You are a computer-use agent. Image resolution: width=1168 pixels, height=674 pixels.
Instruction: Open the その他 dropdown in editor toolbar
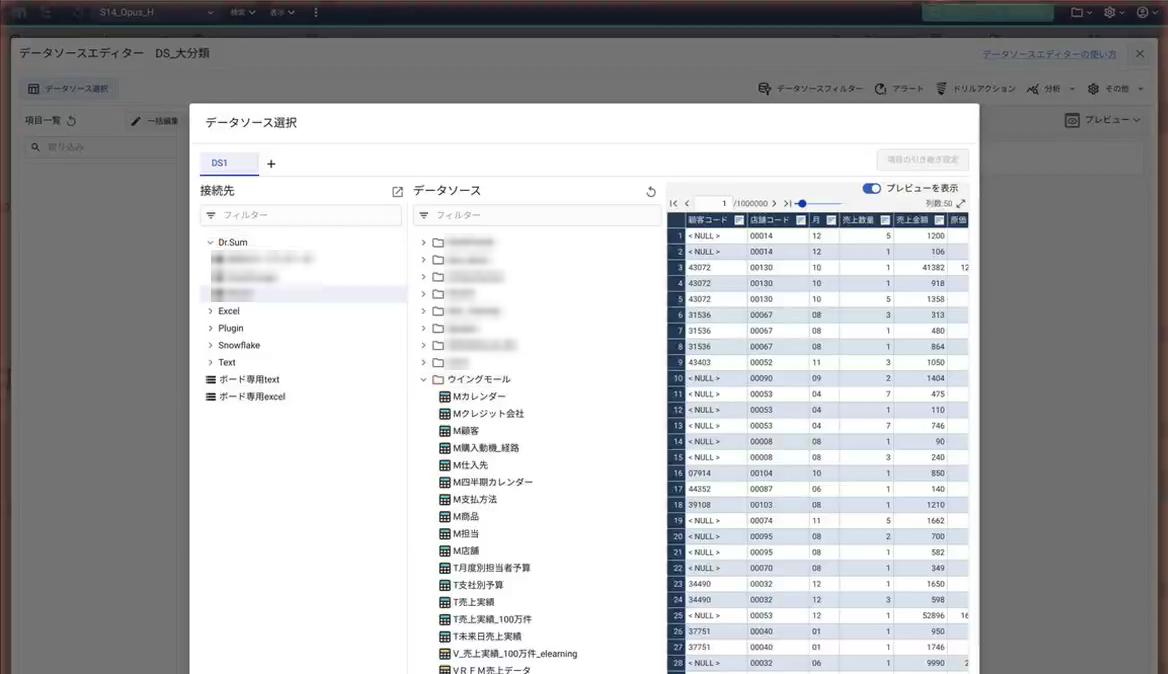point(1115,89)
